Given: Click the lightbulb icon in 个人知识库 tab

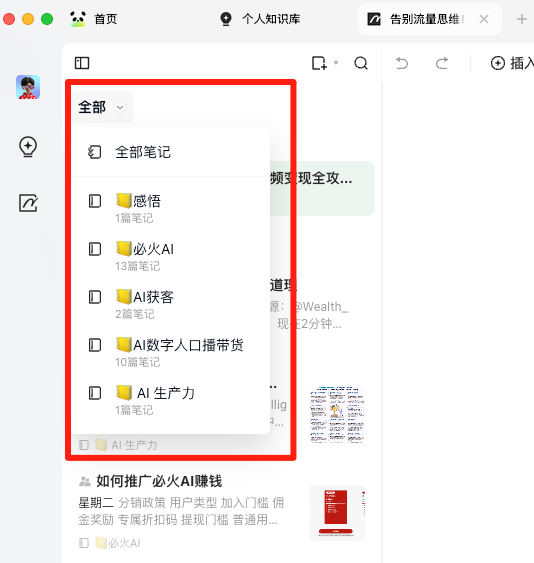Looking at the screenshot, I should (x=226, y=19).
